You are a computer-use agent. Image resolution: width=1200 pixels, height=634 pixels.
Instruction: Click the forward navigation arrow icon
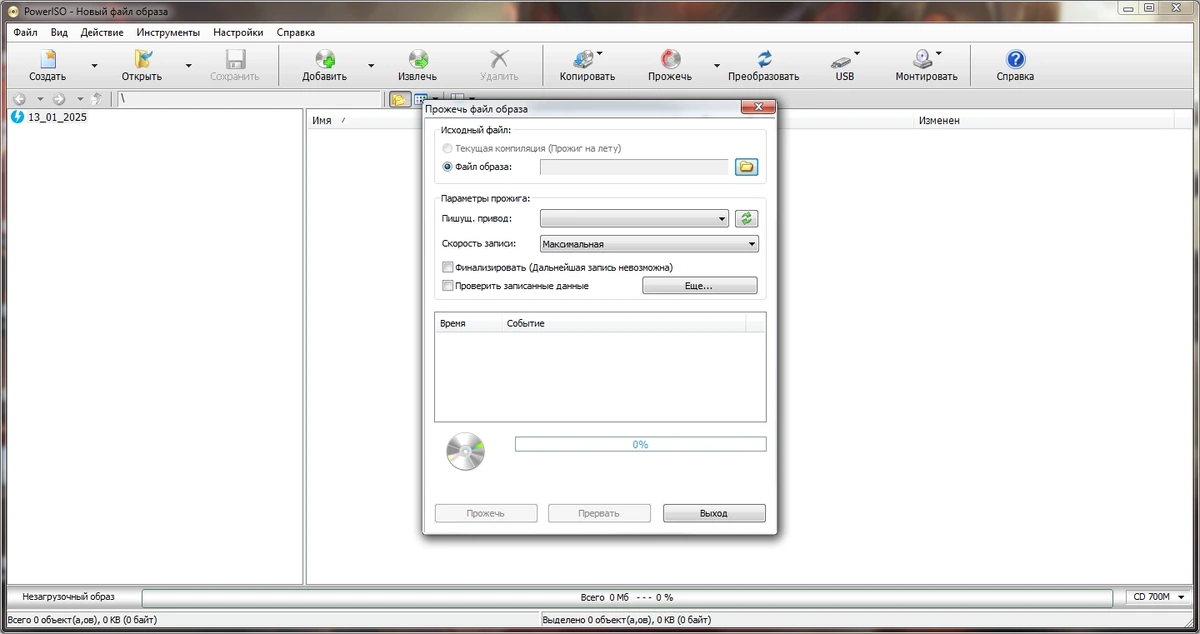tap(59, 99)
